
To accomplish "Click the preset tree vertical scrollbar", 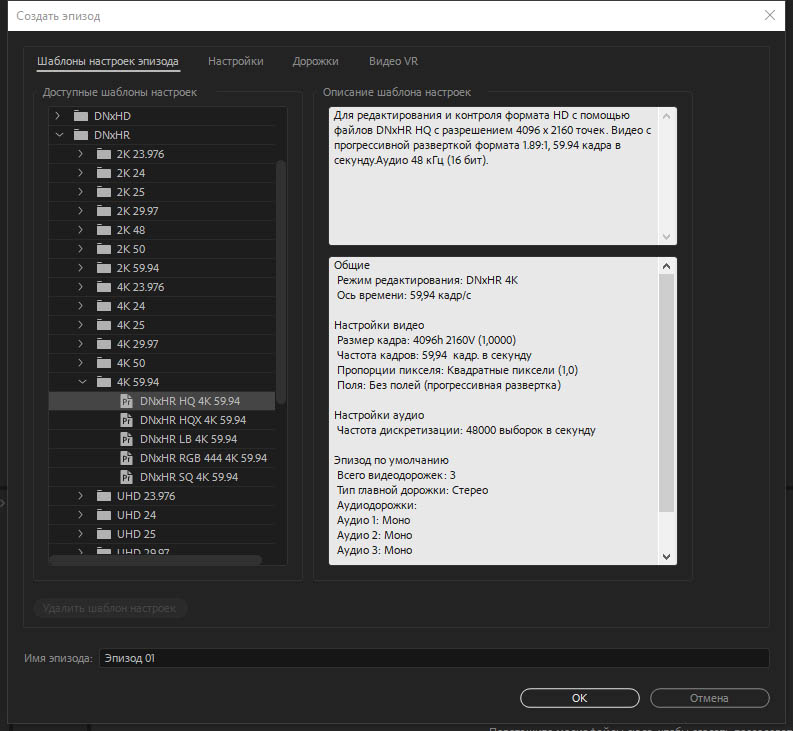I will pyautogui.click(x=281, y=282).
